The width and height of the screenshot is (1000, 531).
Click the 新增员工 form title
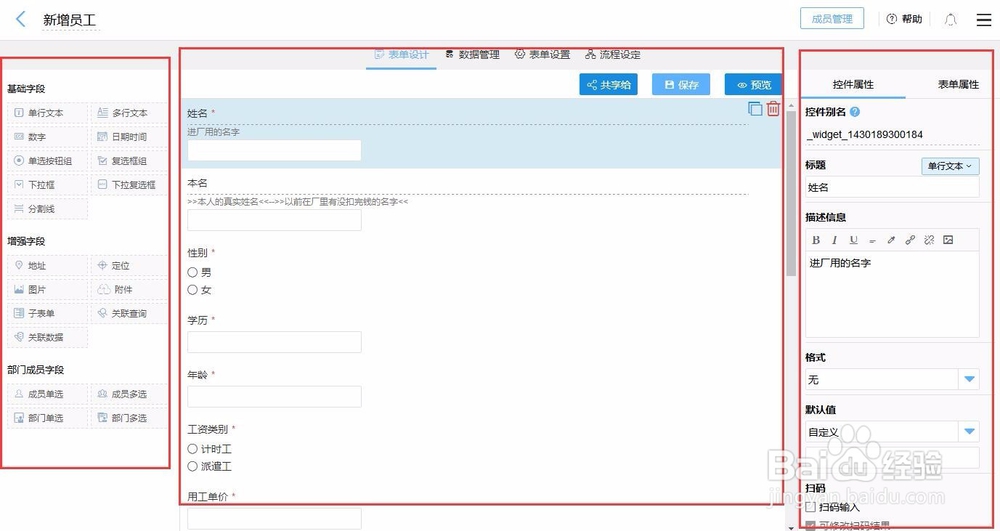70,20
